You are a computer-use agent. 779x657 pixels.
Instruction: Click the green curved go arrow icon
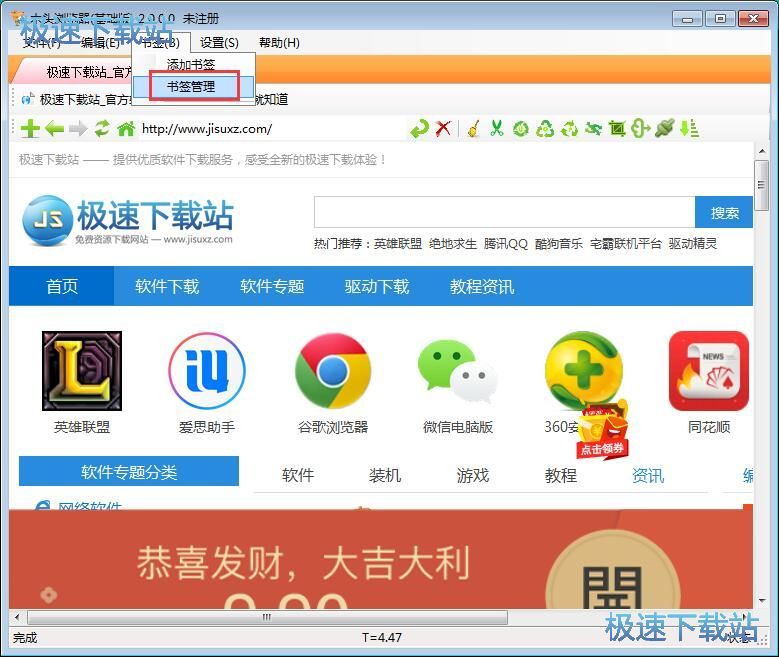pos(419,129)
